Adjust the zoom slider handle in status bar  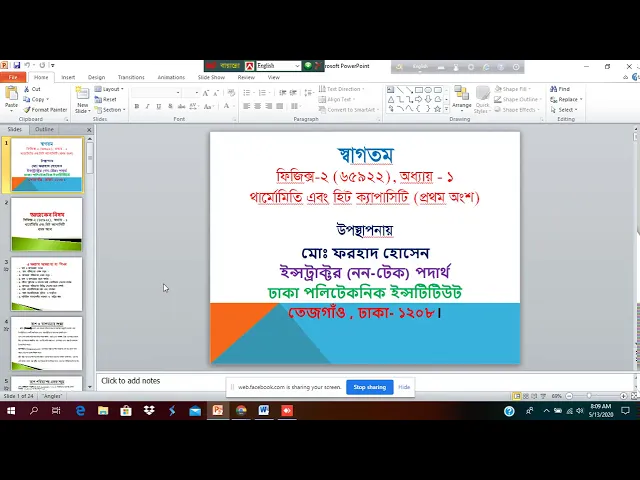(589, 396)
